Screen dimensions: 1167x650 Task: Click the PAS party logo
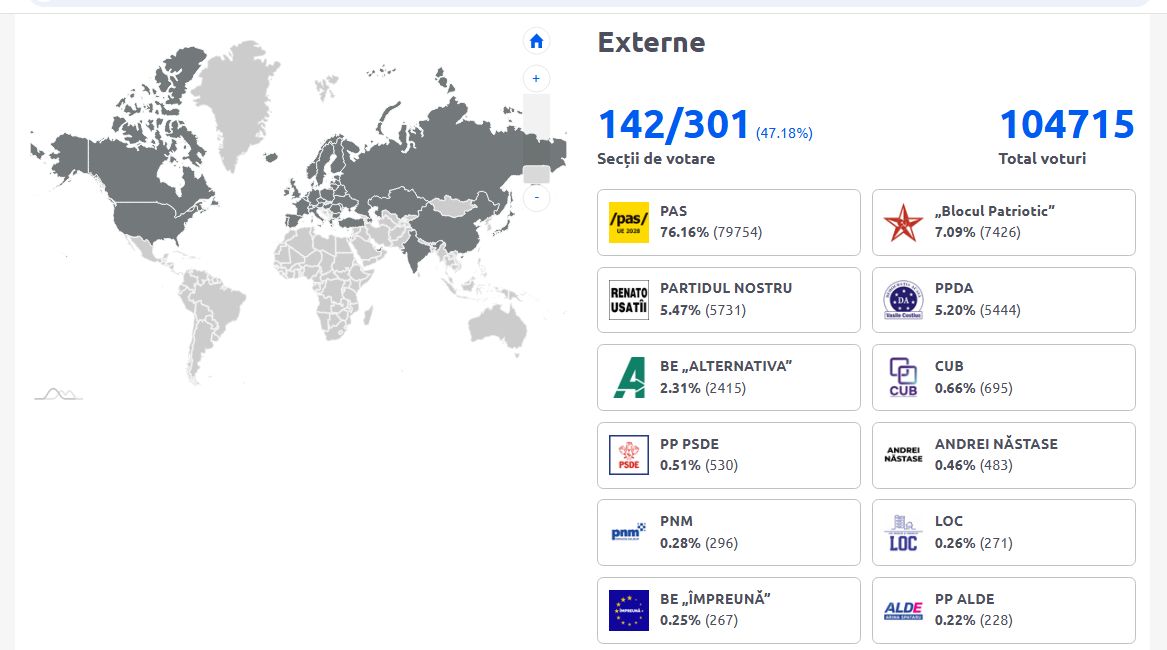pos(628,222)
